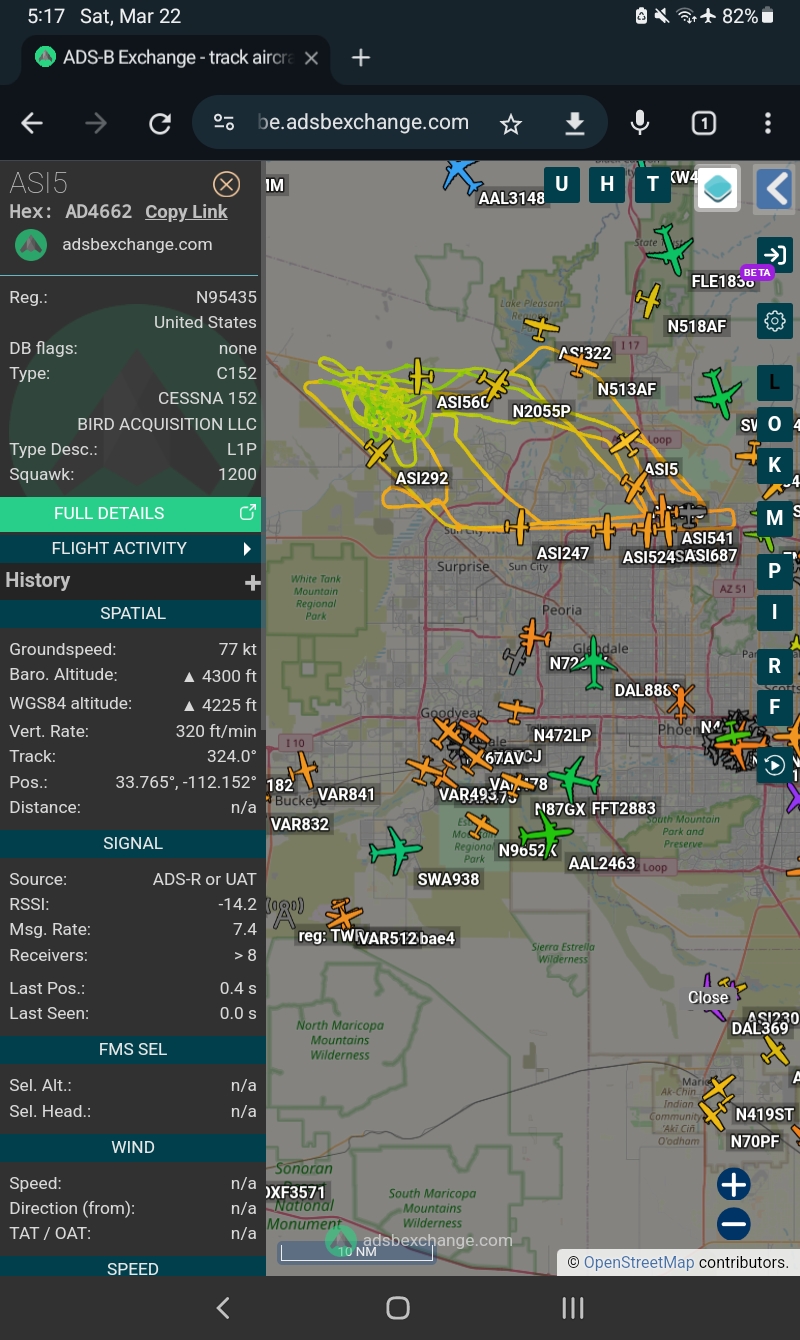Select the AAL2463 green aircraft icon

[545, 831]
